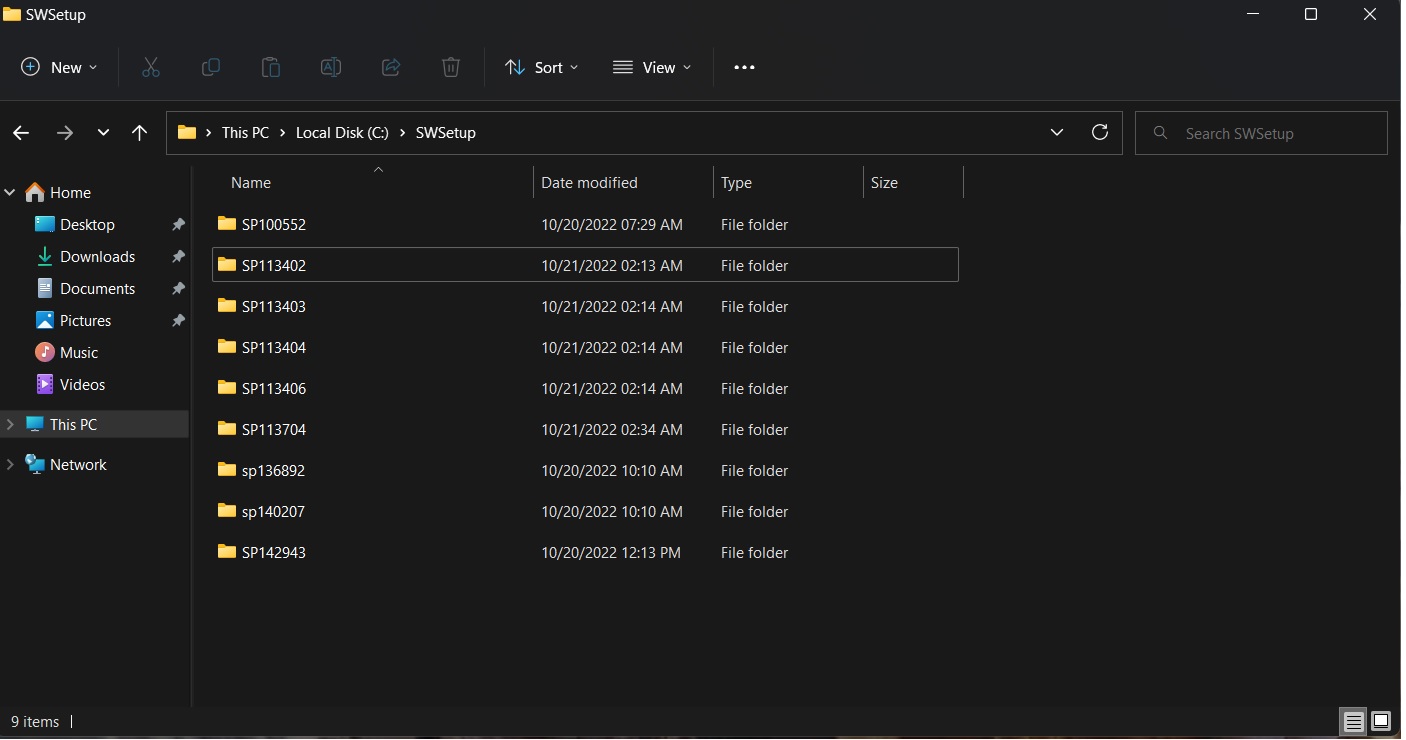Expand the Network tree node chevron

10,465
